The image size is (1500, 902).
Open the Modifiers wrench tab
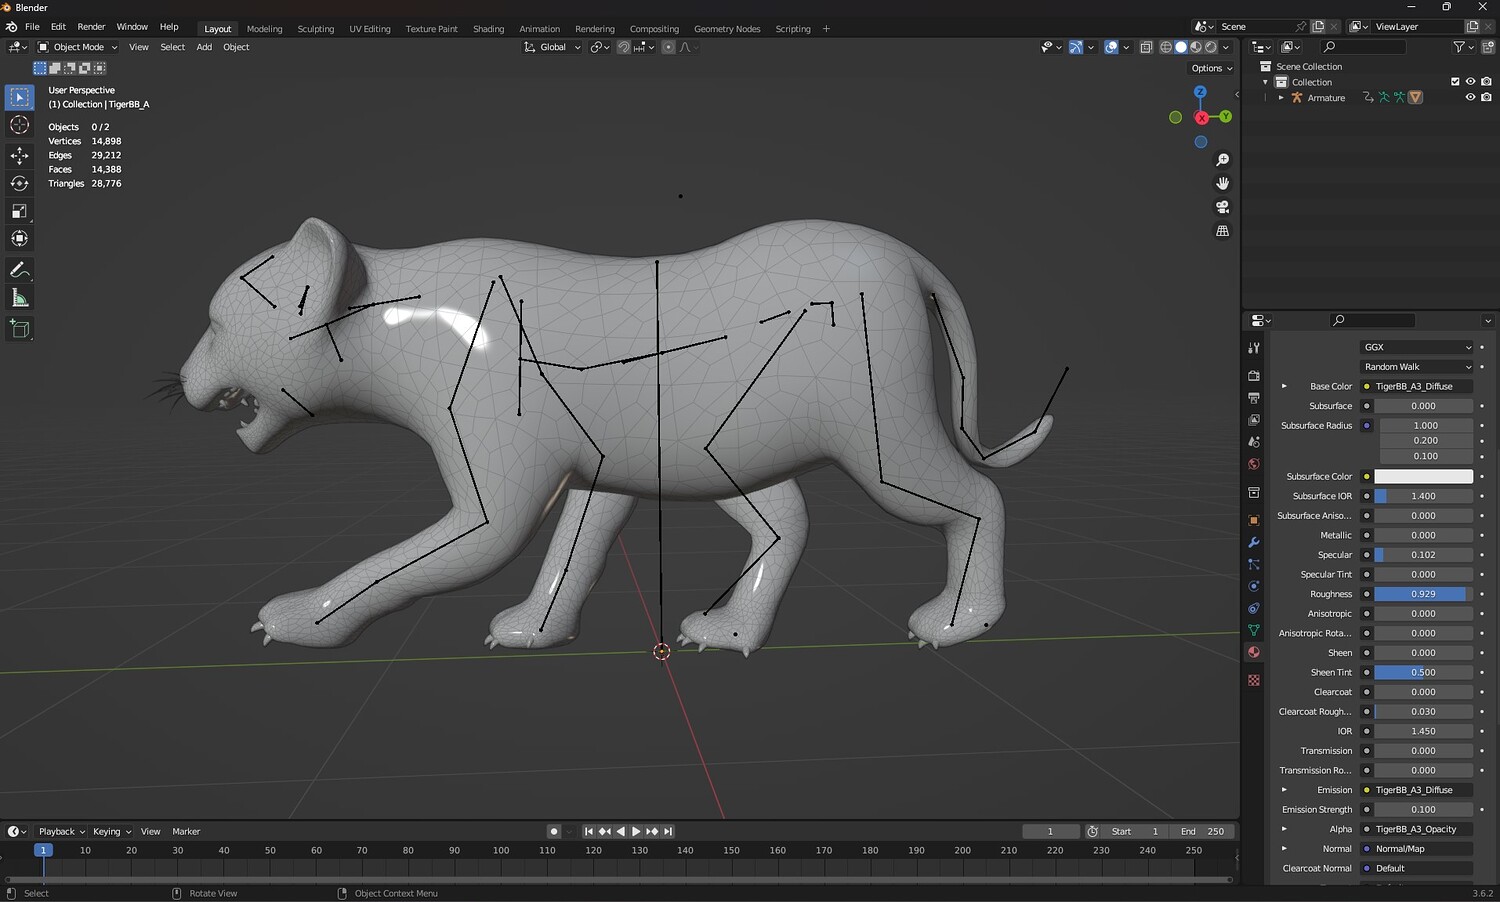pyautogui.click(x=1254, y=542)
